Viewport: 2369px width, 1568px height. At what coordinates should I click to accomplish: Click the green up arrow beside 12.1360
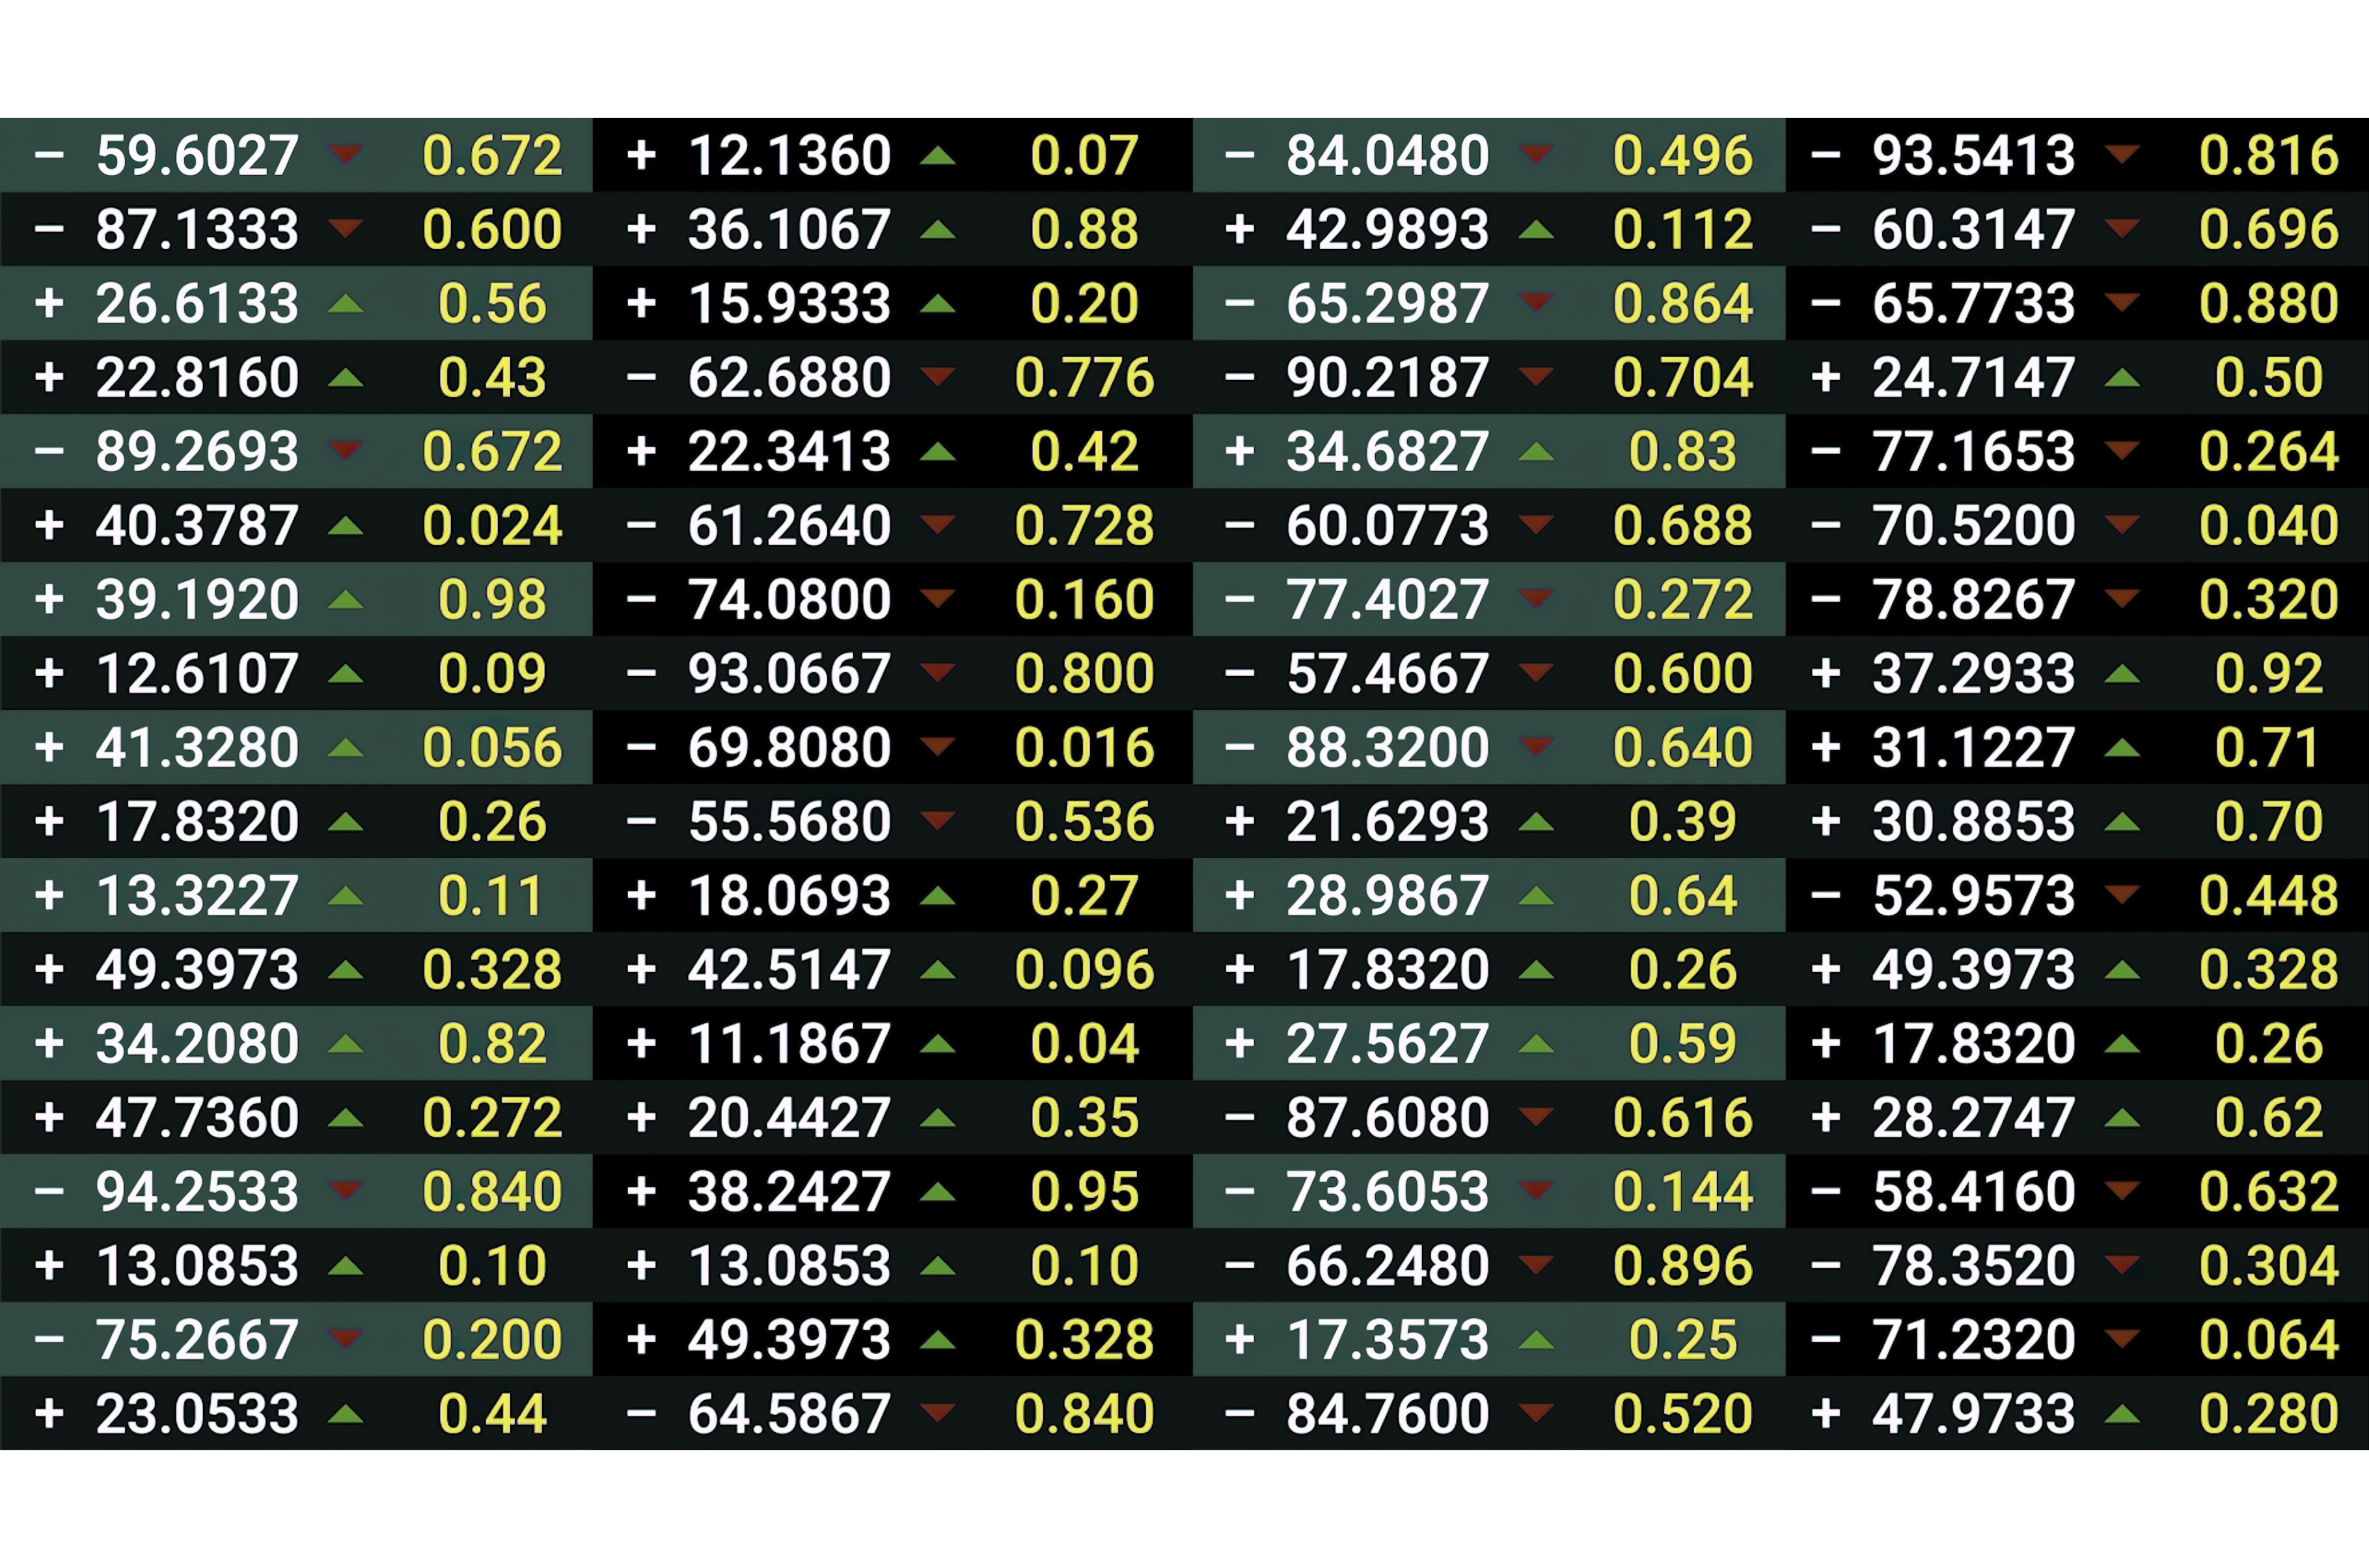coord(937,155)
